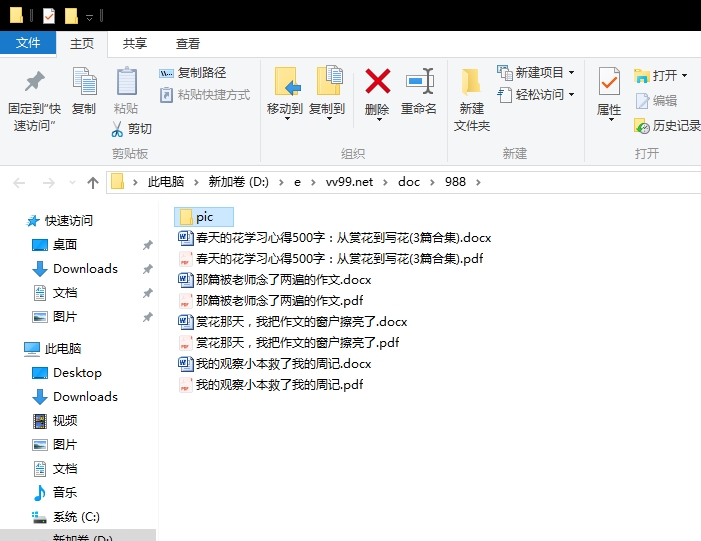Open recent locations dropdown arrow

[72, 182]
